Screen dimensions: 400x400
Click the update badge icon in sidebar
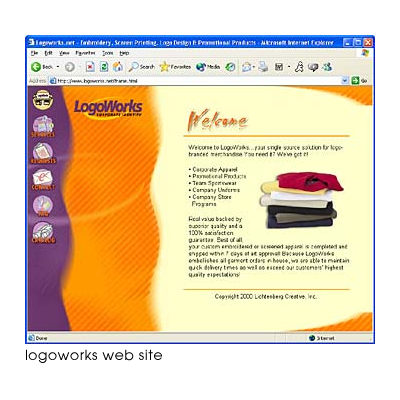[43, 100]
